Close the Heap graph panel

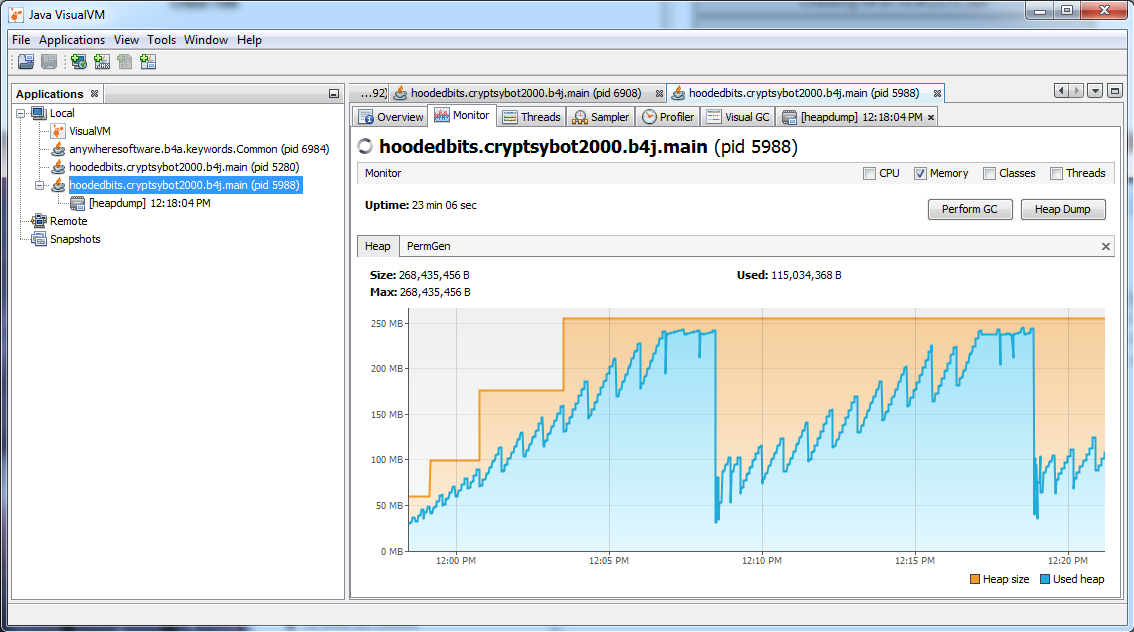point(1106,247)
